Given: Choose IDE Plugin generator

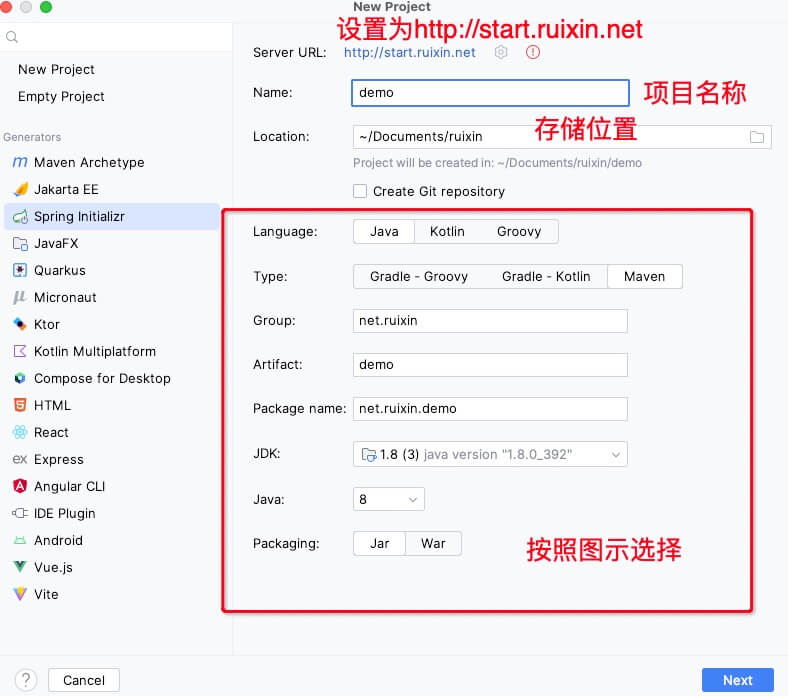Looking at the screenshot, I should [x=112, y=513].
